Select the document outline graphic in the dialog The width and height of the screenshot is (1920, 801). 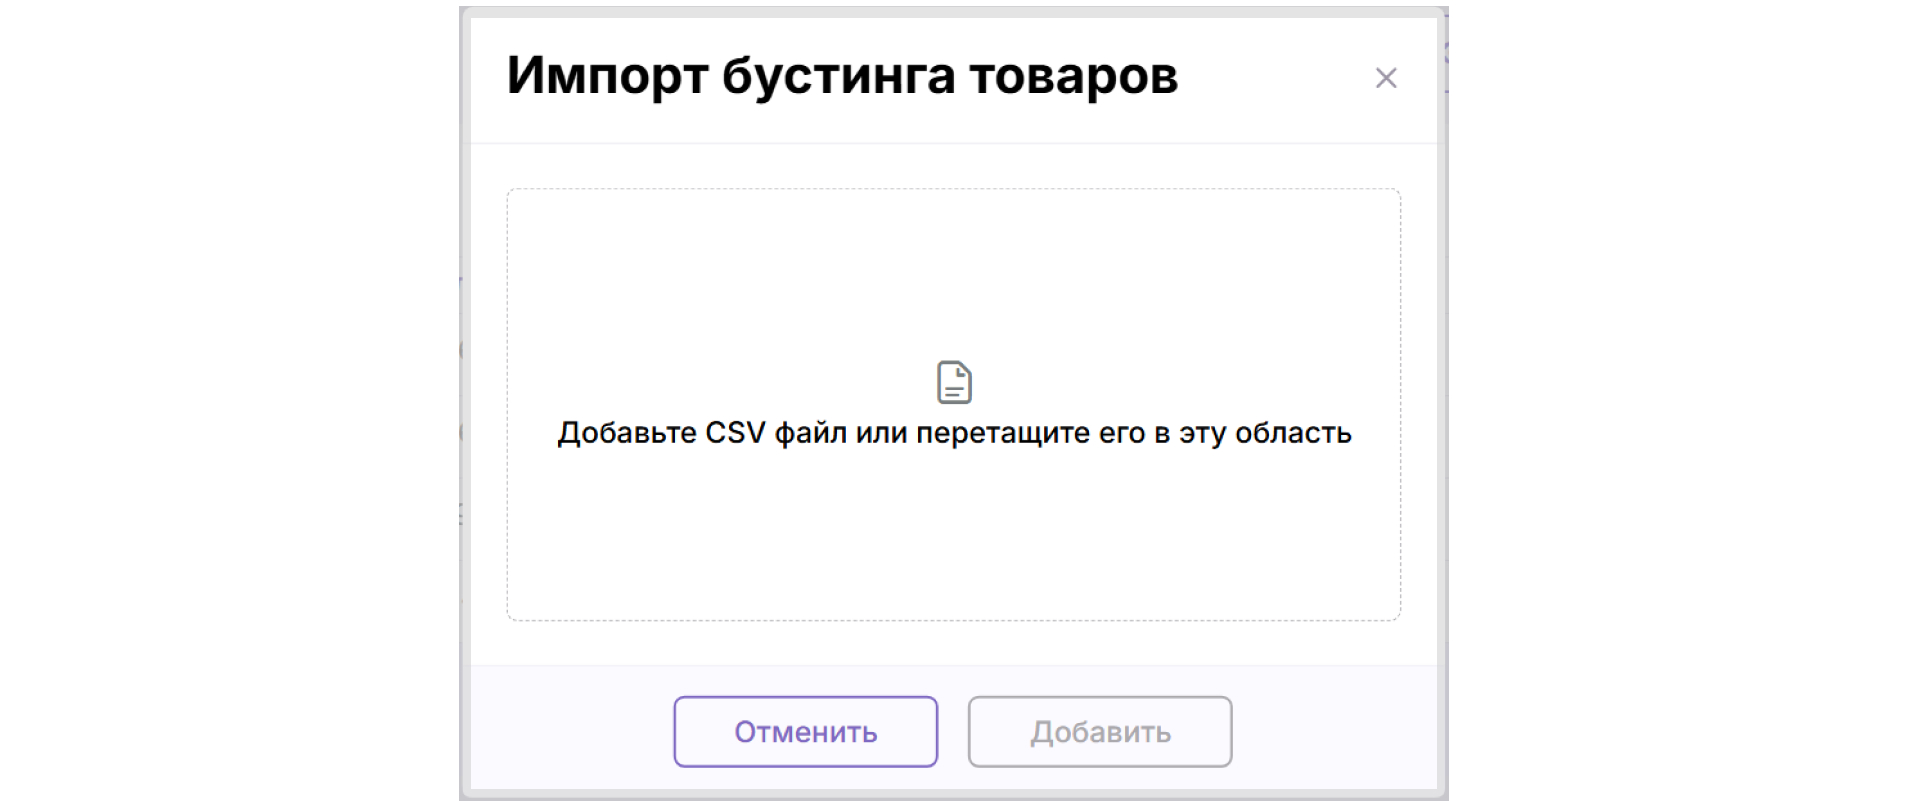pyautogui.click(x=954, y=380)
